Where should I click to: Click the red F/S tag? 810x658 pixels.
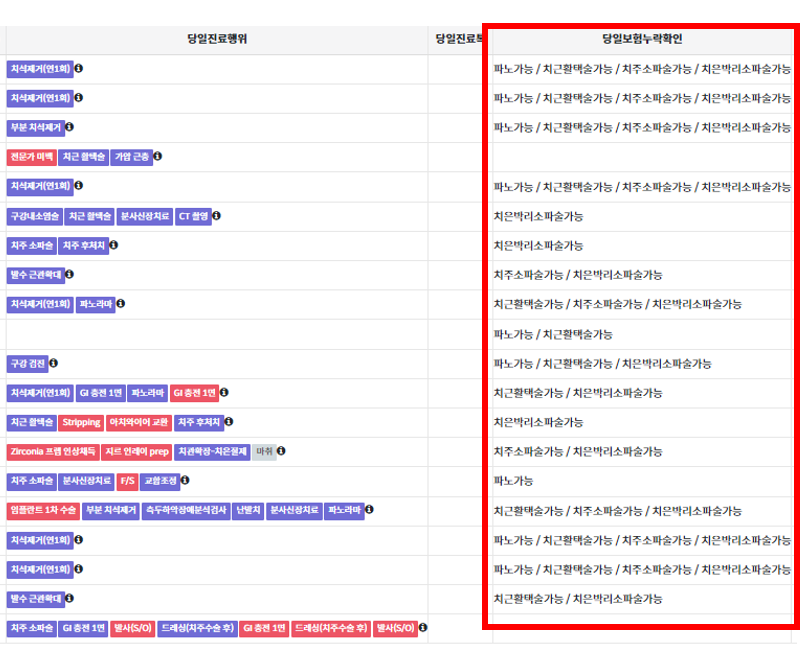tap(128, 481)
